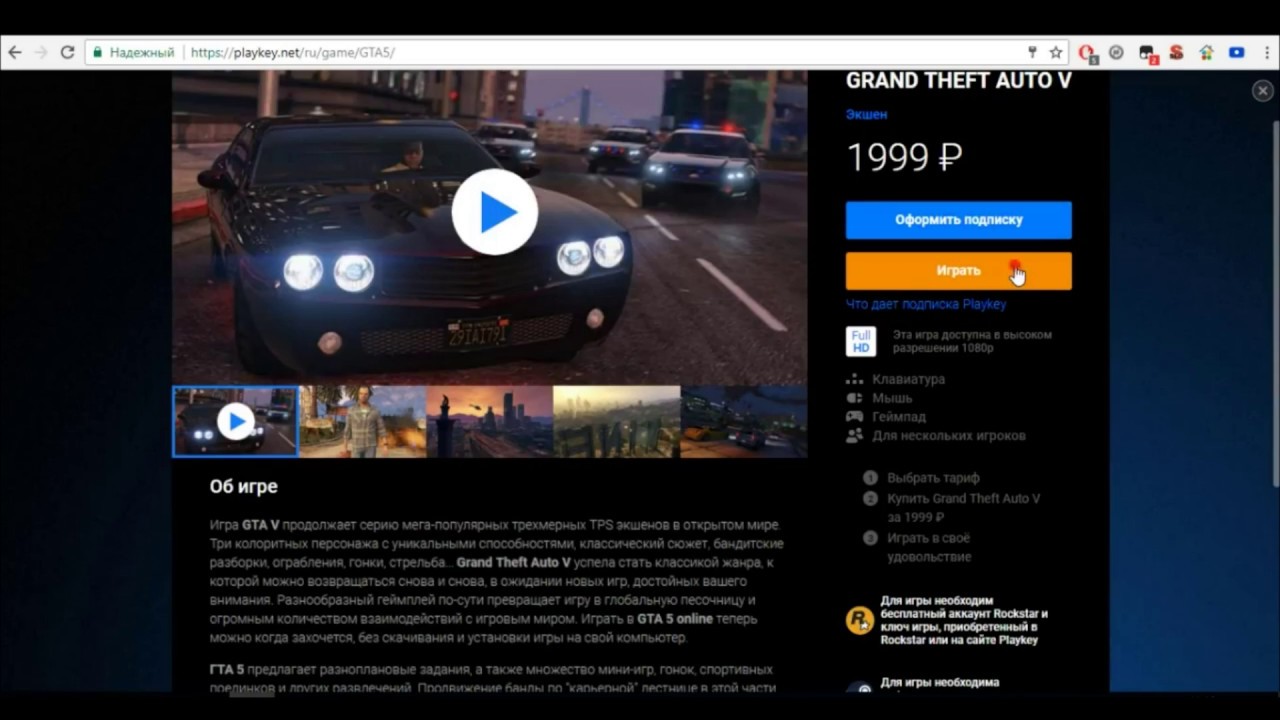Click the orange Играть button
The height and width of the screenshot is (720, 1280).
958,271
